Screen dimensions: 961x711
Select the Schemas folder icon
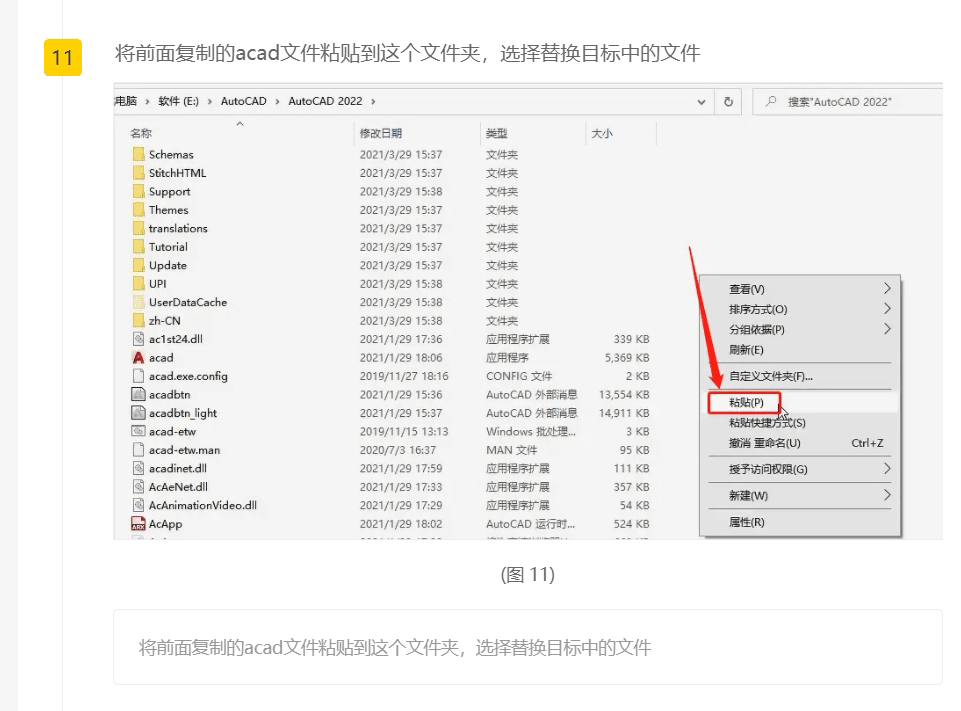139,154
